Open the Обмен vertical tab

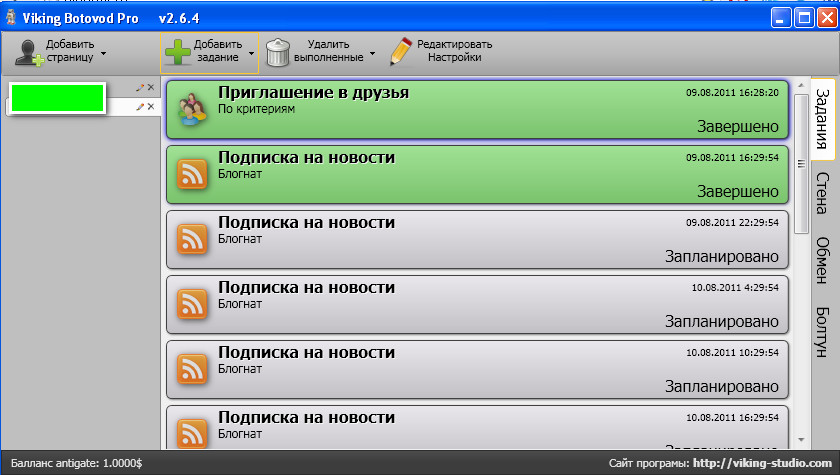point(822,260)
